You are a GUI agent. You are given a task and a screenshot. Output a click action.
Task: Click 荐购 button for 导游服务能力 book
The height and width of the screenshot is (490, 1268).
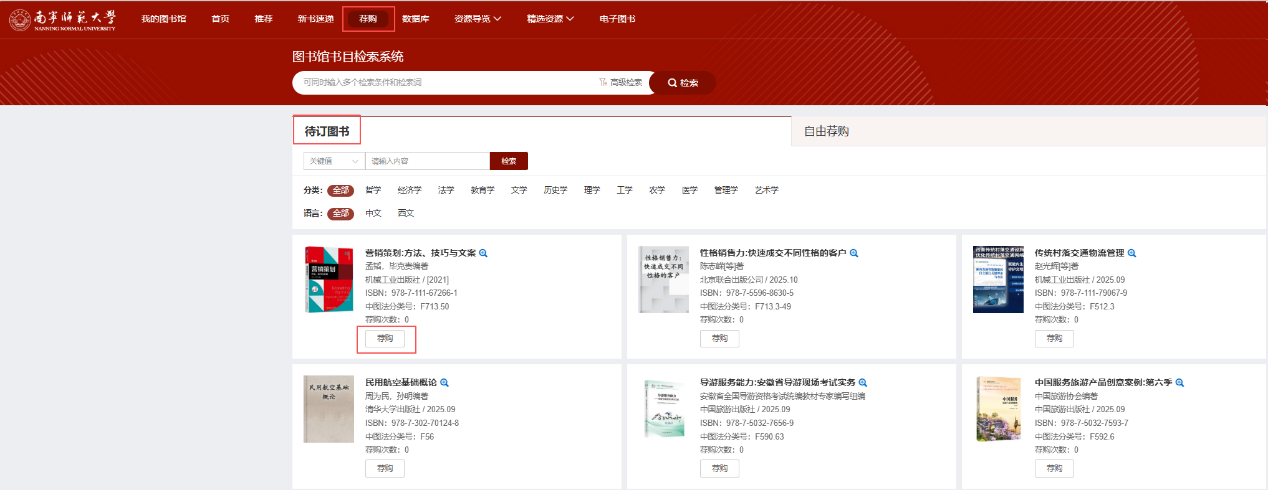pos(719,468)
